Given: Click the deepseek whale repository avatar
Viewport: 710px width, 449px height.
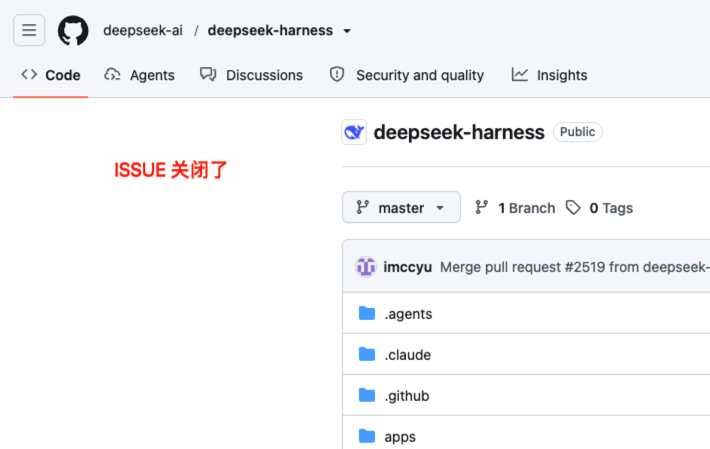Looking at the screenshot, I should tap(354, 132).
